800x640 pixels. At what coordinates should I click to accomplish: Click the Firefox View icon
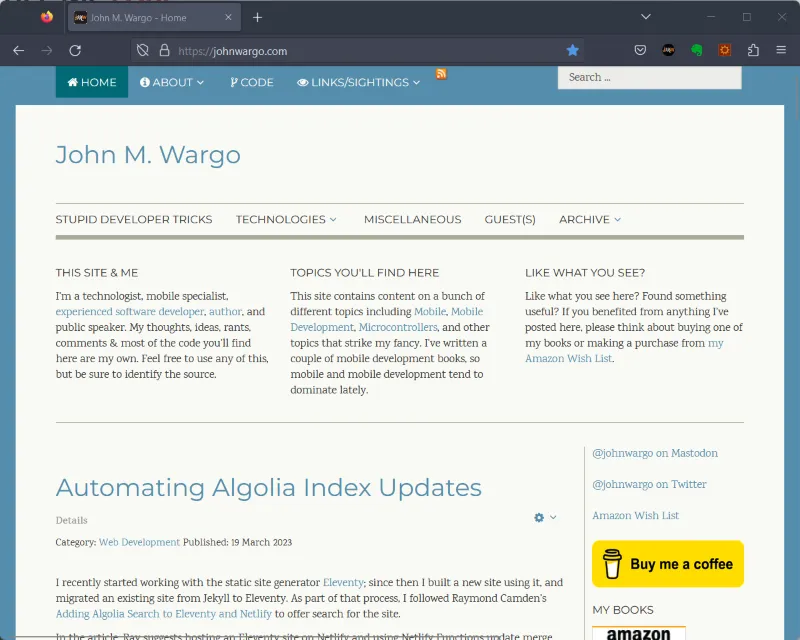point(47,17)
